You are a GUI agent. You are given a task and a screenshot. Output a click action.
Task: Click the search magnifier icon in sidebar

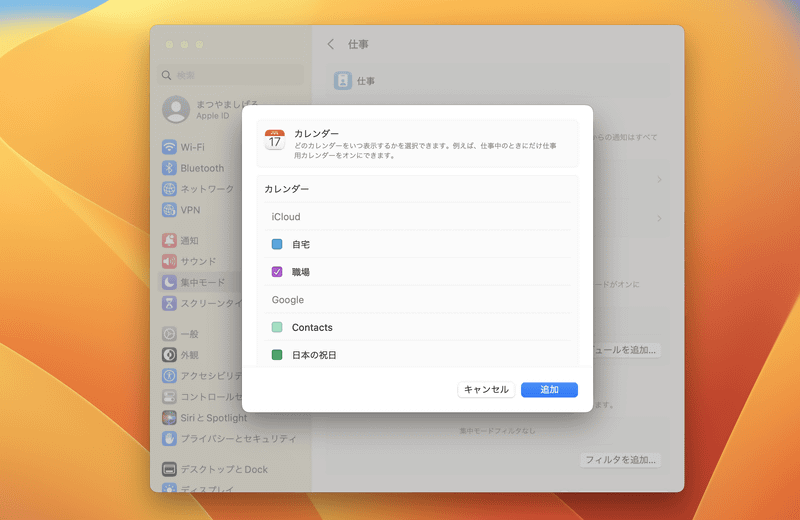tap(166, 75)
